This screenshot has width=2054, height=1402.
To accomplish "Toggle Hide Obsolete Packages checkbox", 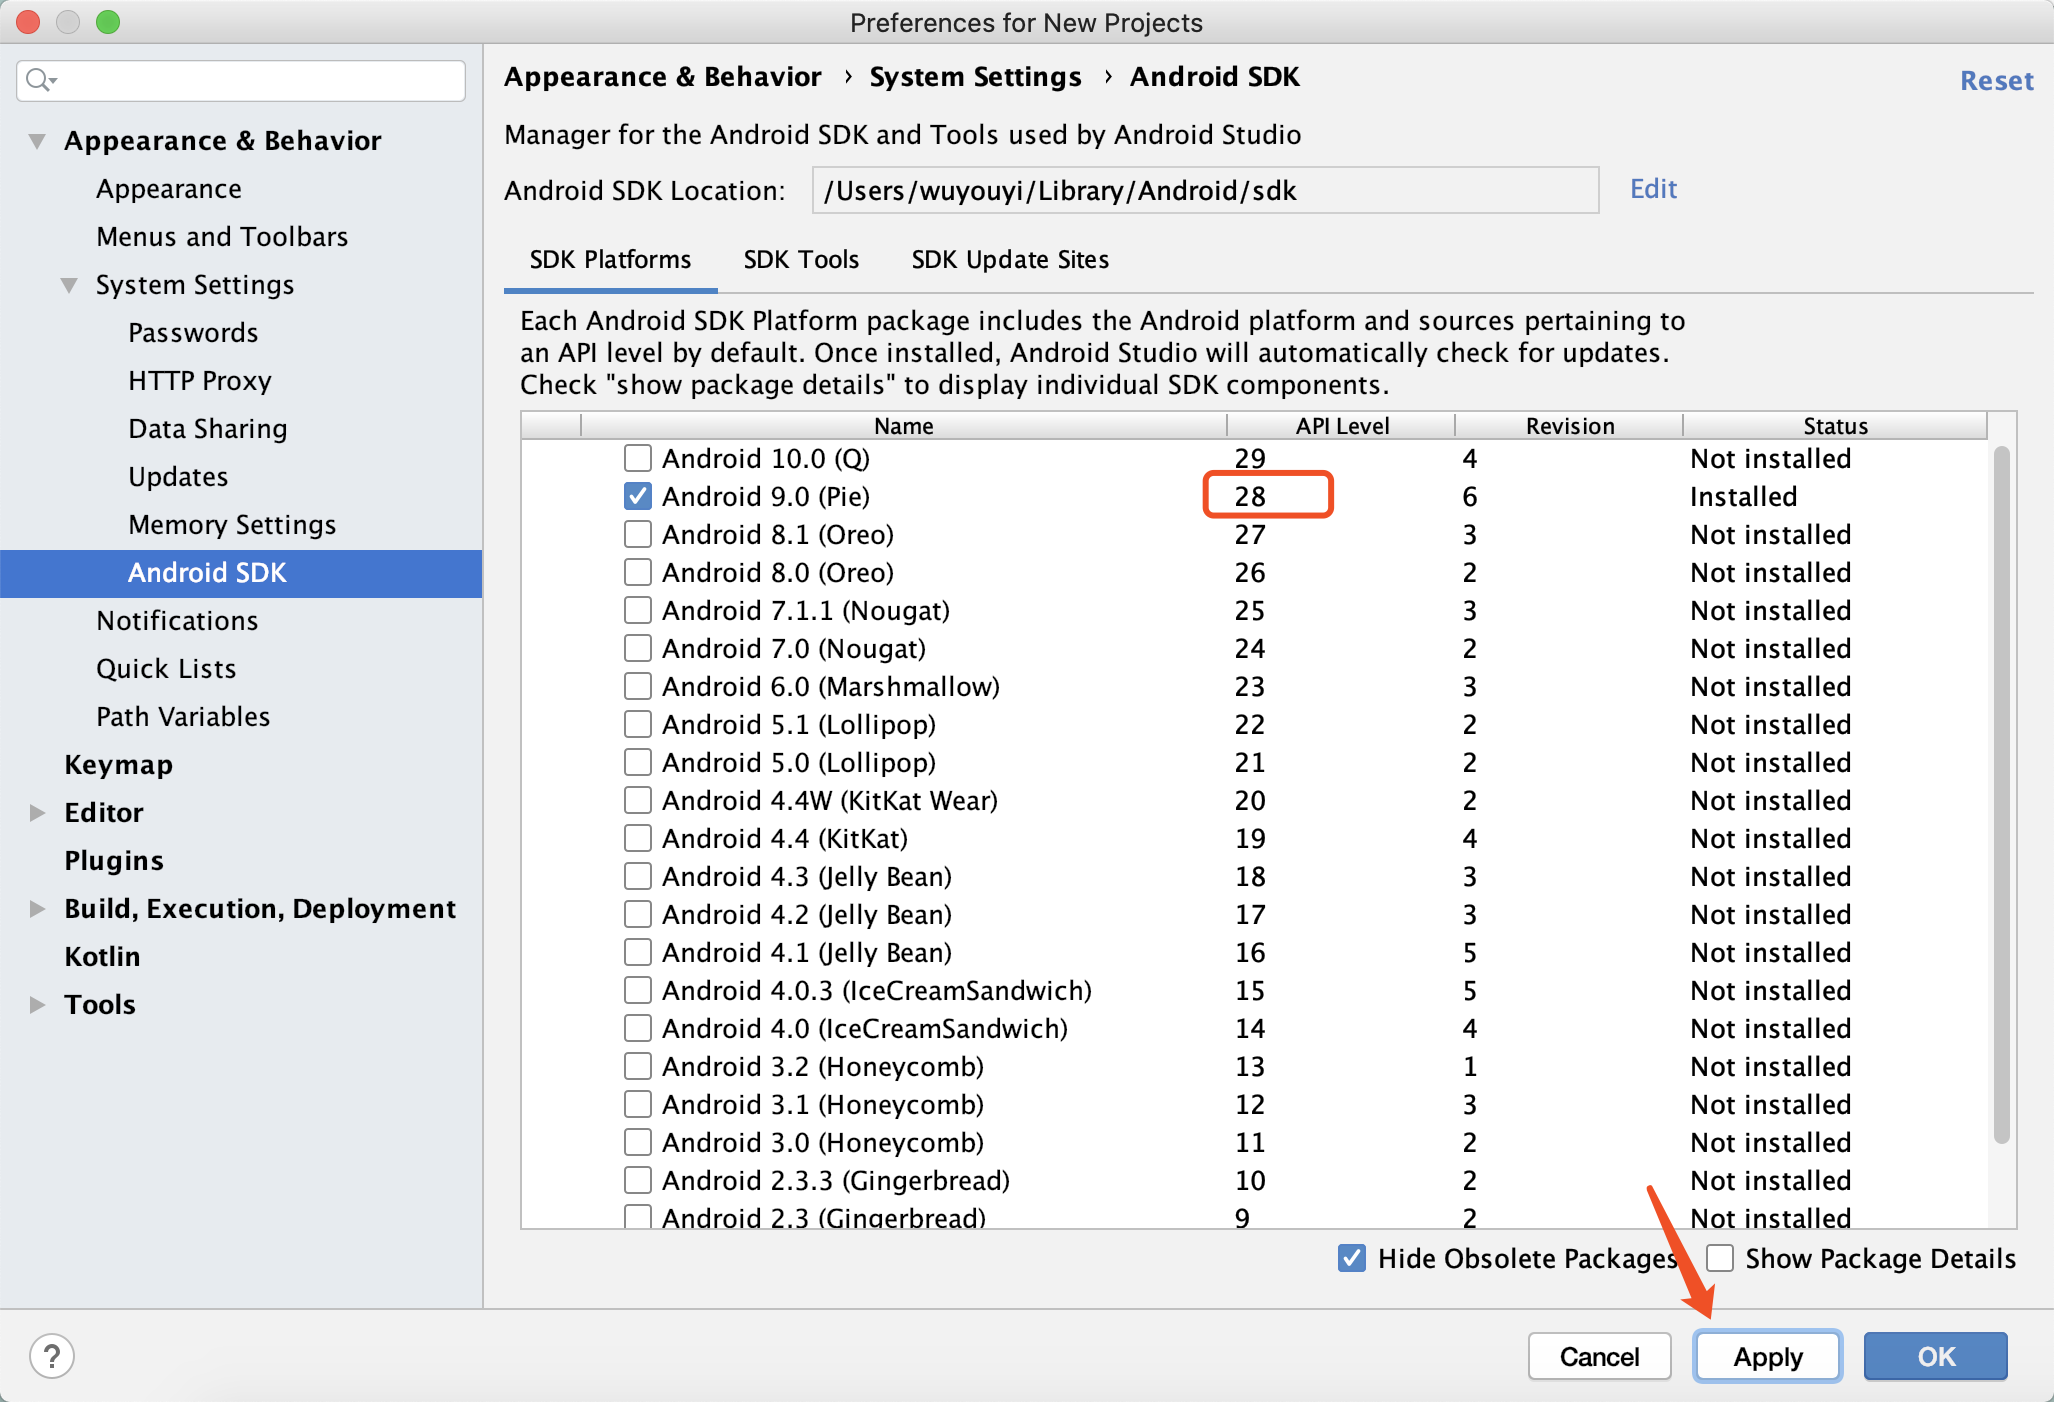I will pos(1351,1258).
